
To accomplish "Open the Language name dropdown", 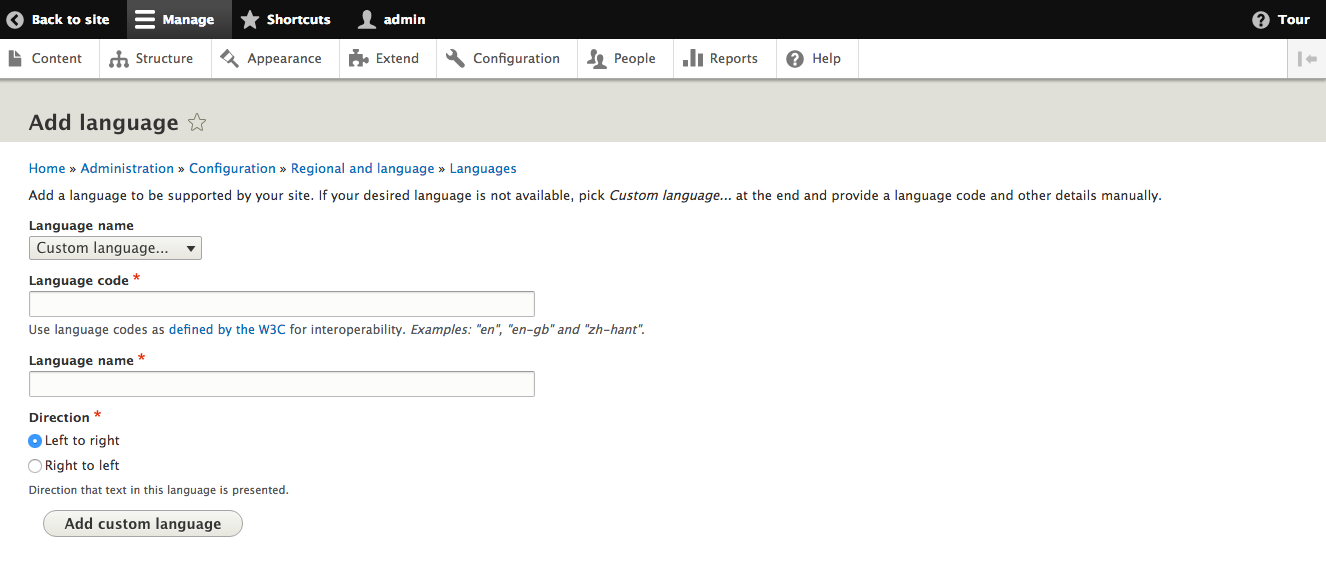I will [115, 248].
